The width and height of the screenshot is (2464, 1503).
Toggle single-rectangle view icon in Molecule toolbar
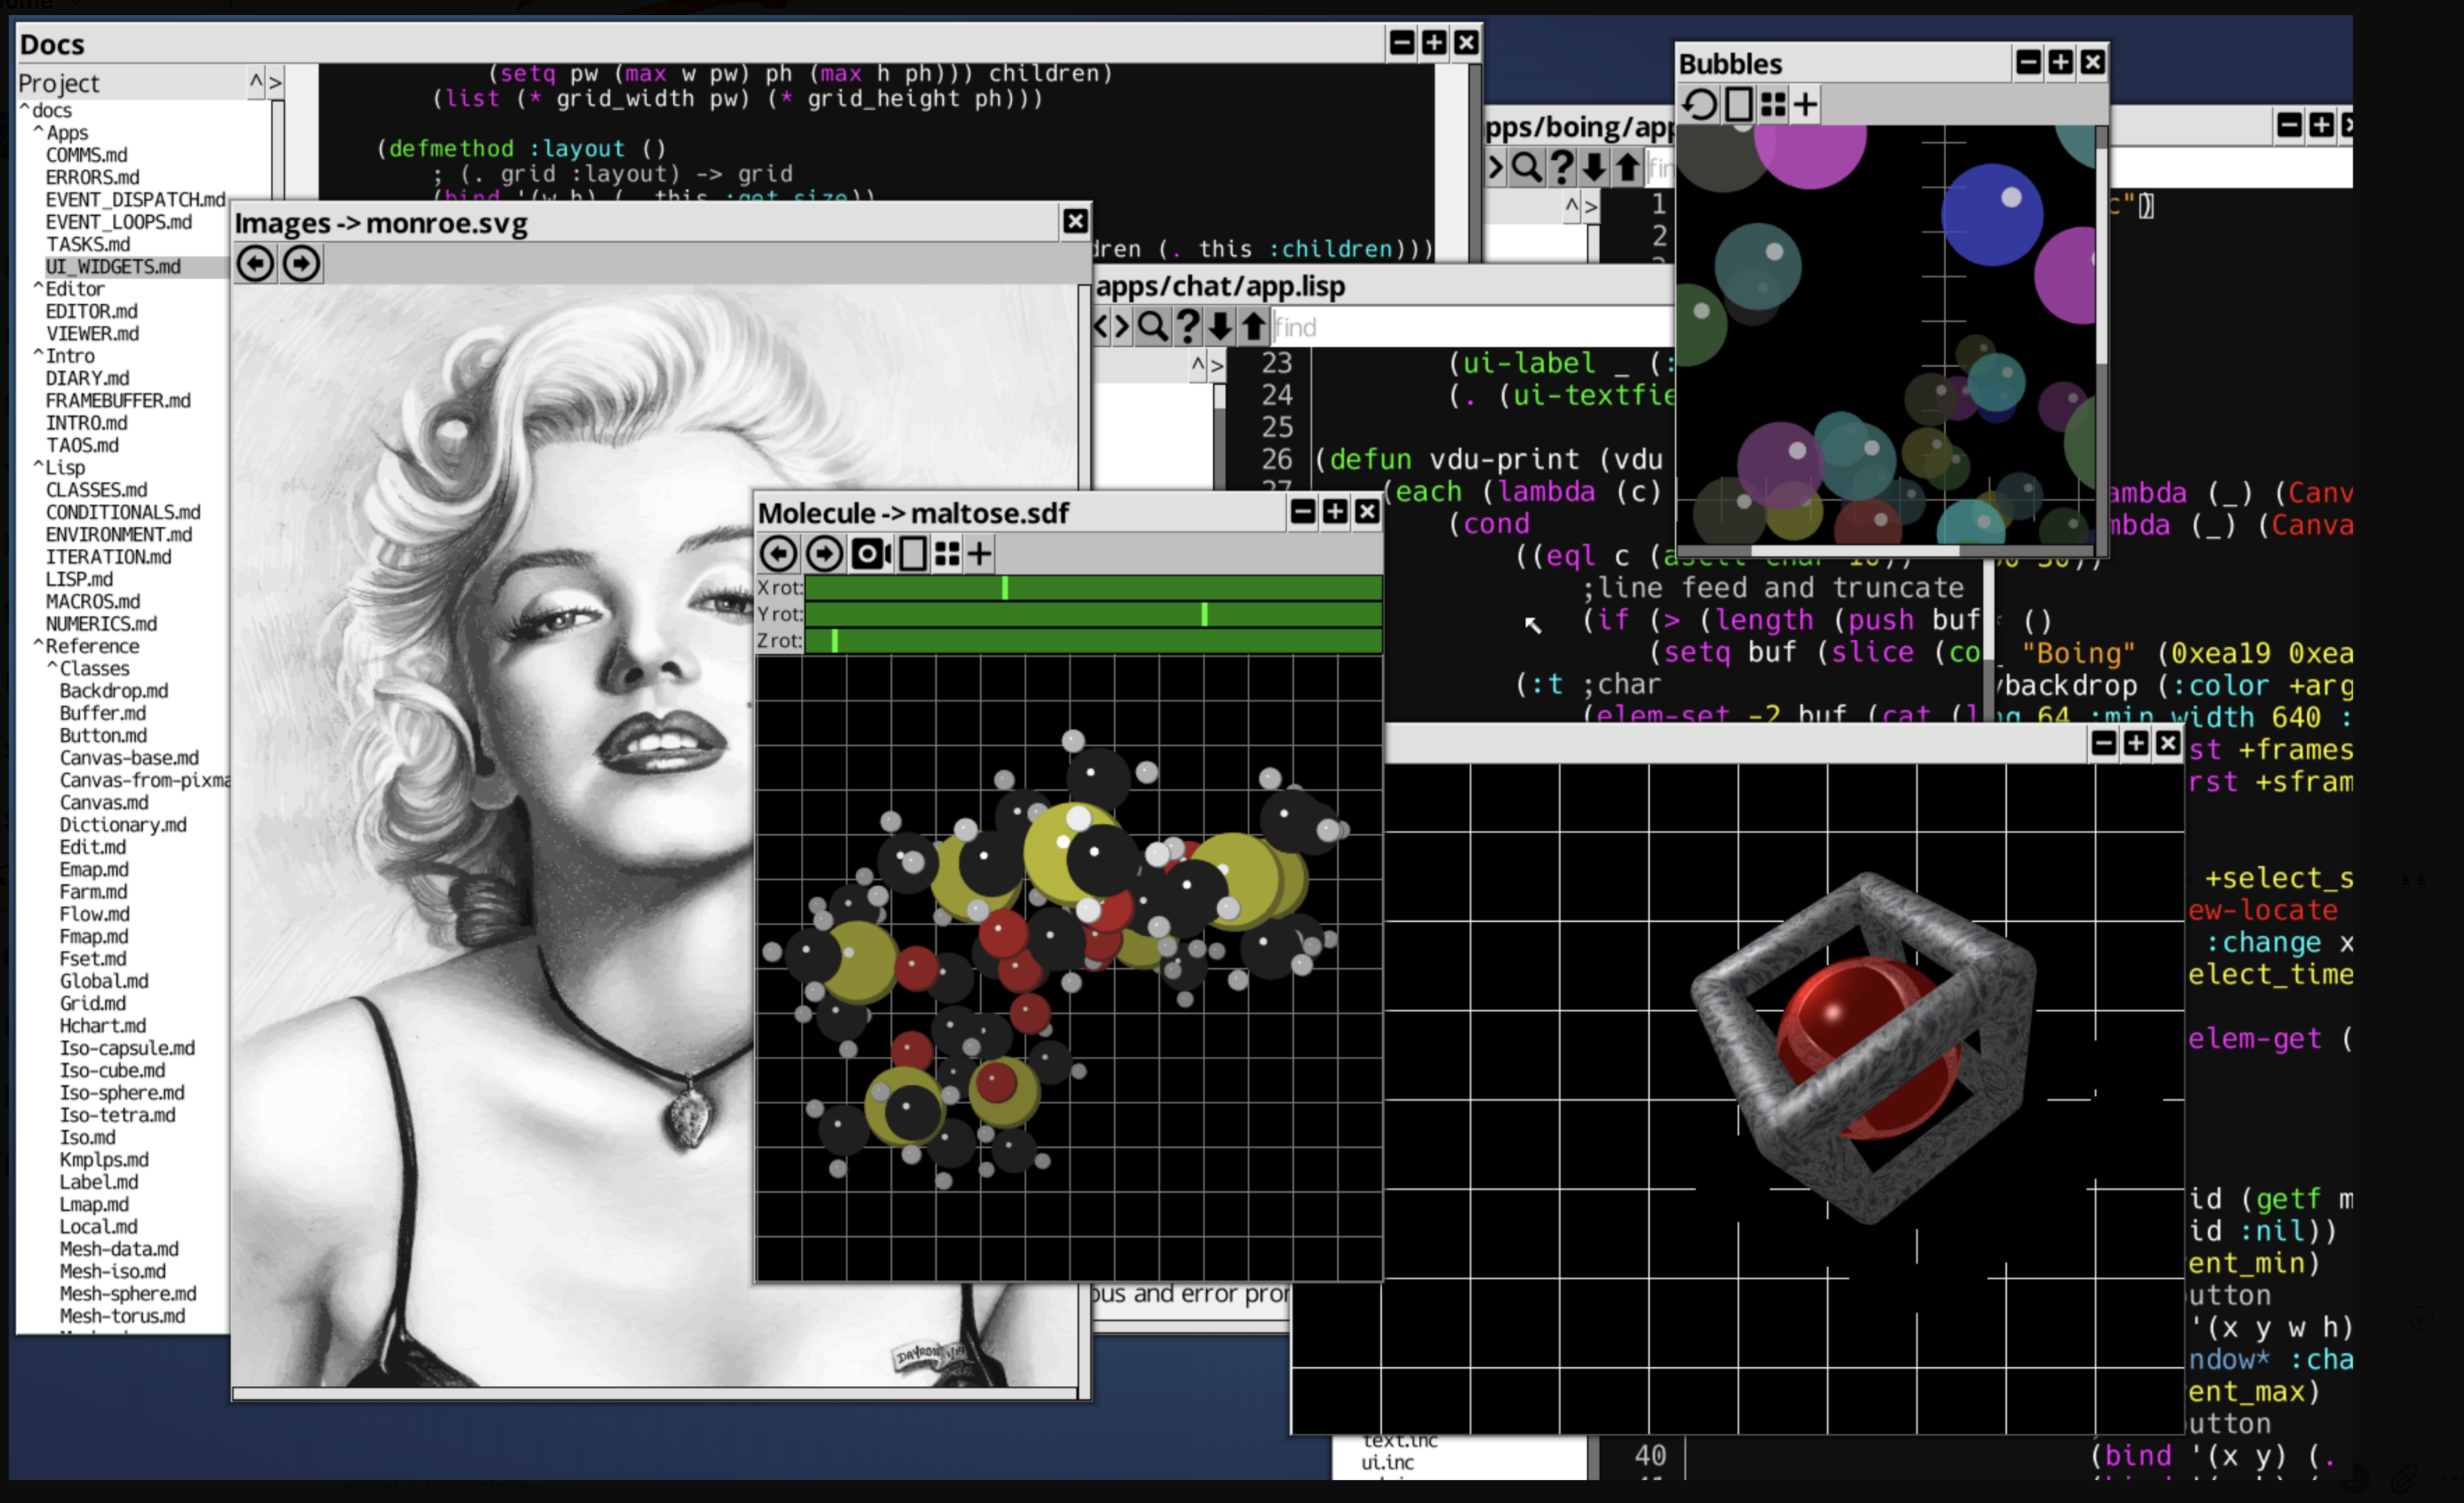[912, 554]
